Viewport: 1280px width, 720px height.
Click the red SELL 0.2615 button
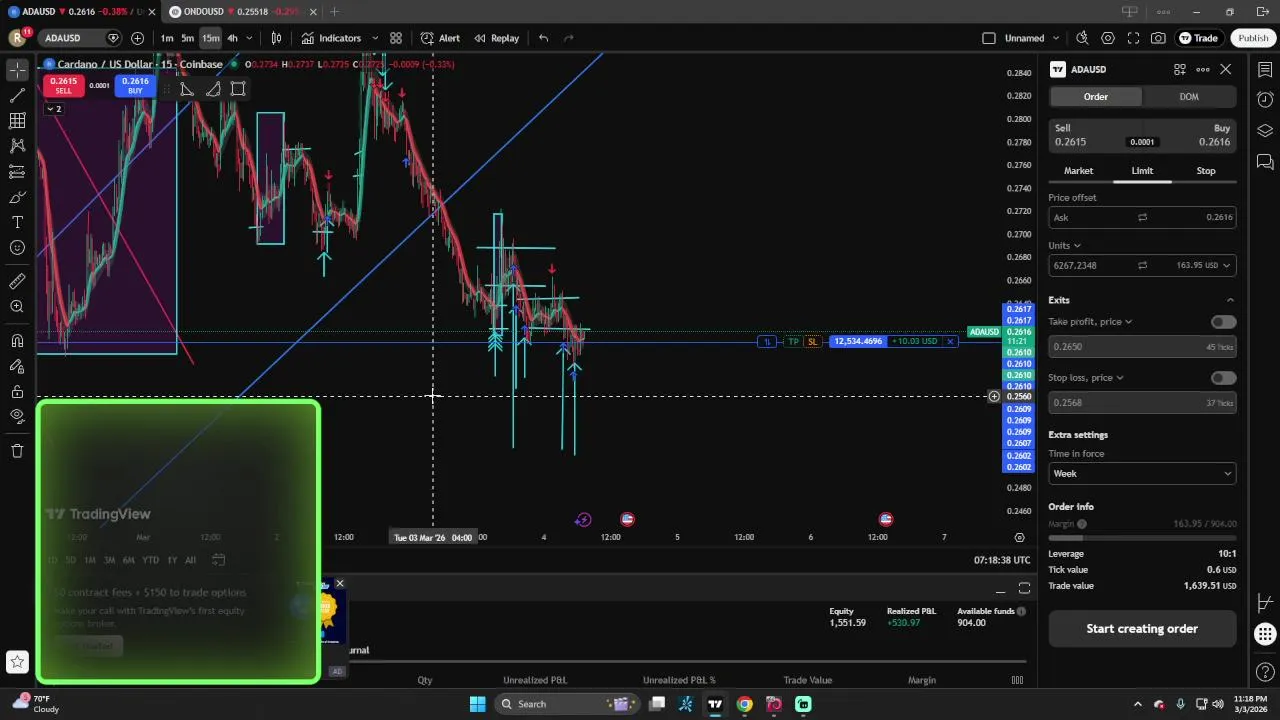coord(63,85)
